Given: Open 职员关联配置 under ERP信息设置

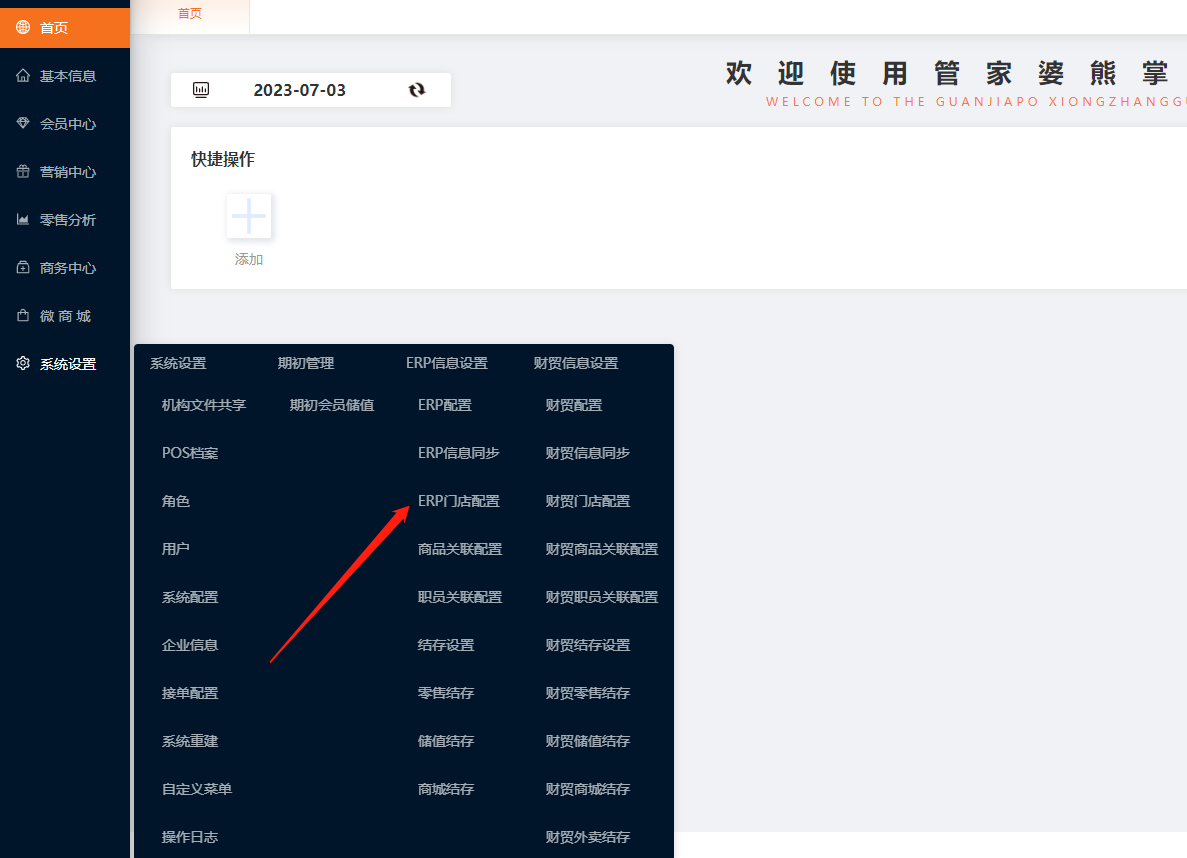Looking at the screenshot, I should [460, 597].
